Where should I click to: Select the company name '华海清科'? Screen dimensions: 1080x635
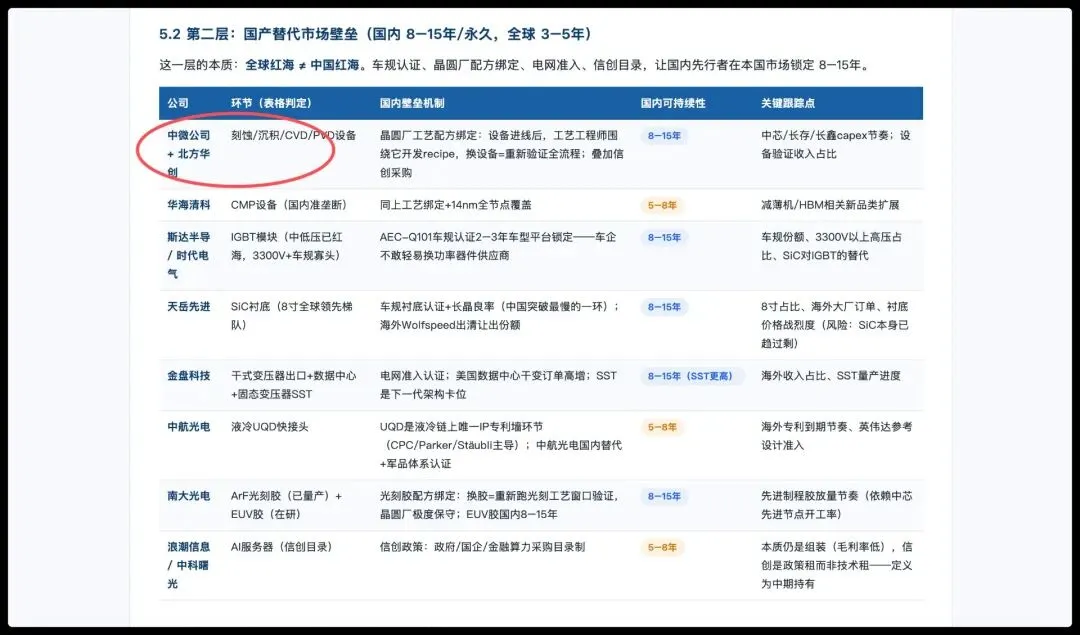point(189,205)
